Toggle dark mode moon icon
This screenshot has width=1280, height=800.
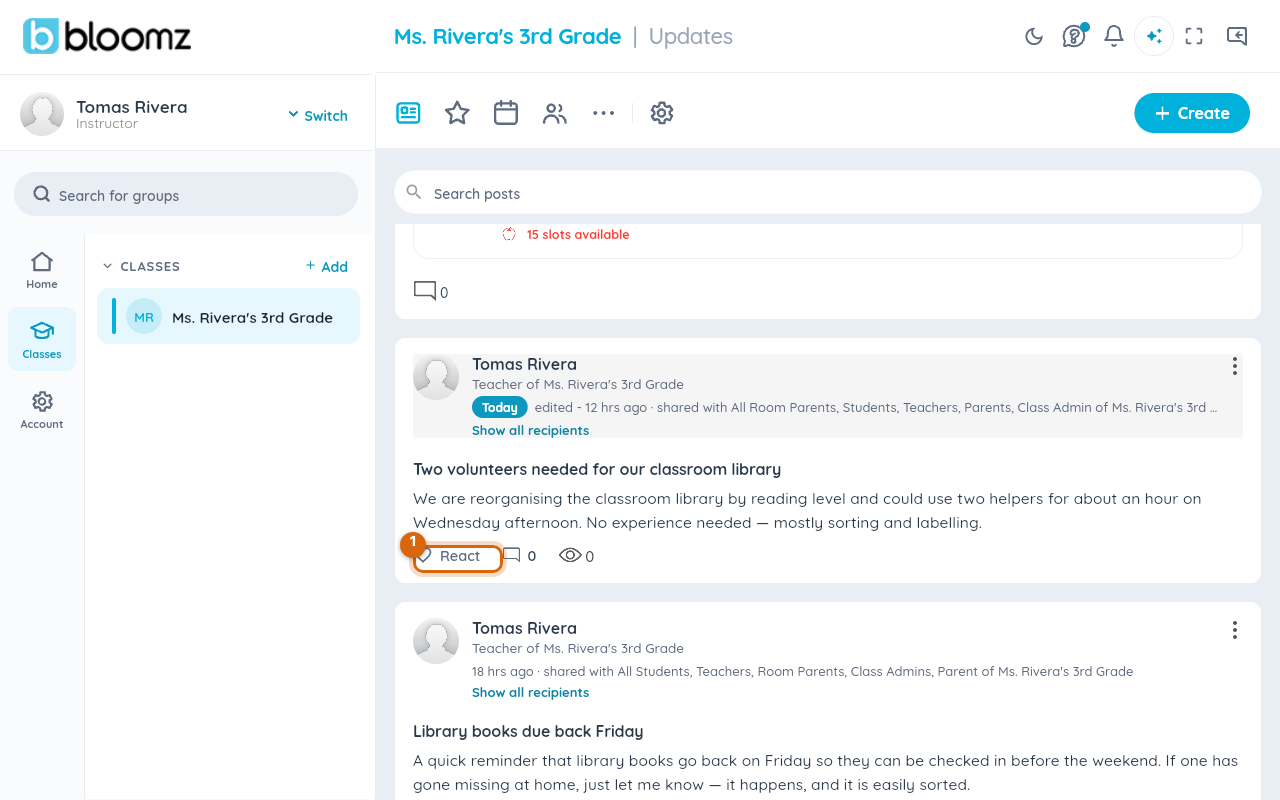coord(1034,36)
